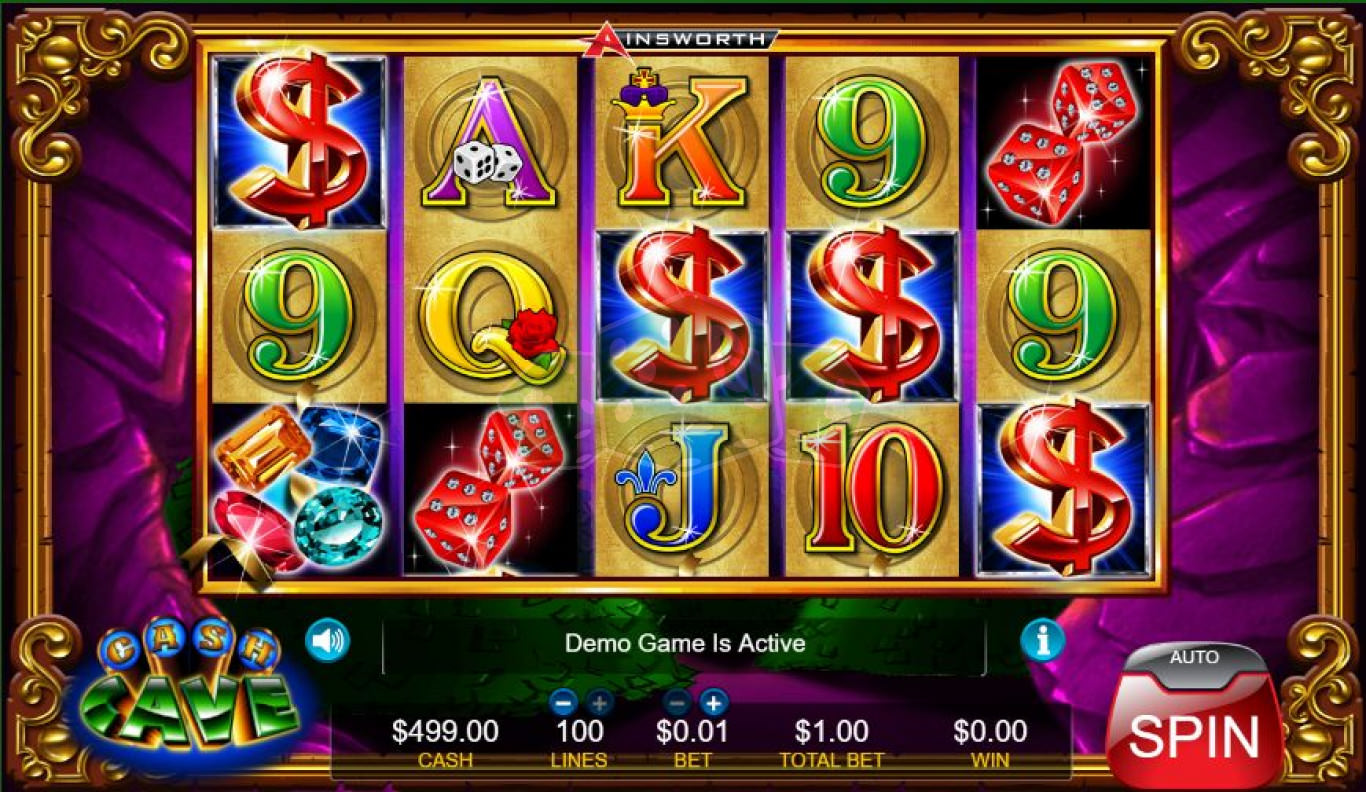Increase the number of lines
1366x792 pixels.
(x=599, y=702)
